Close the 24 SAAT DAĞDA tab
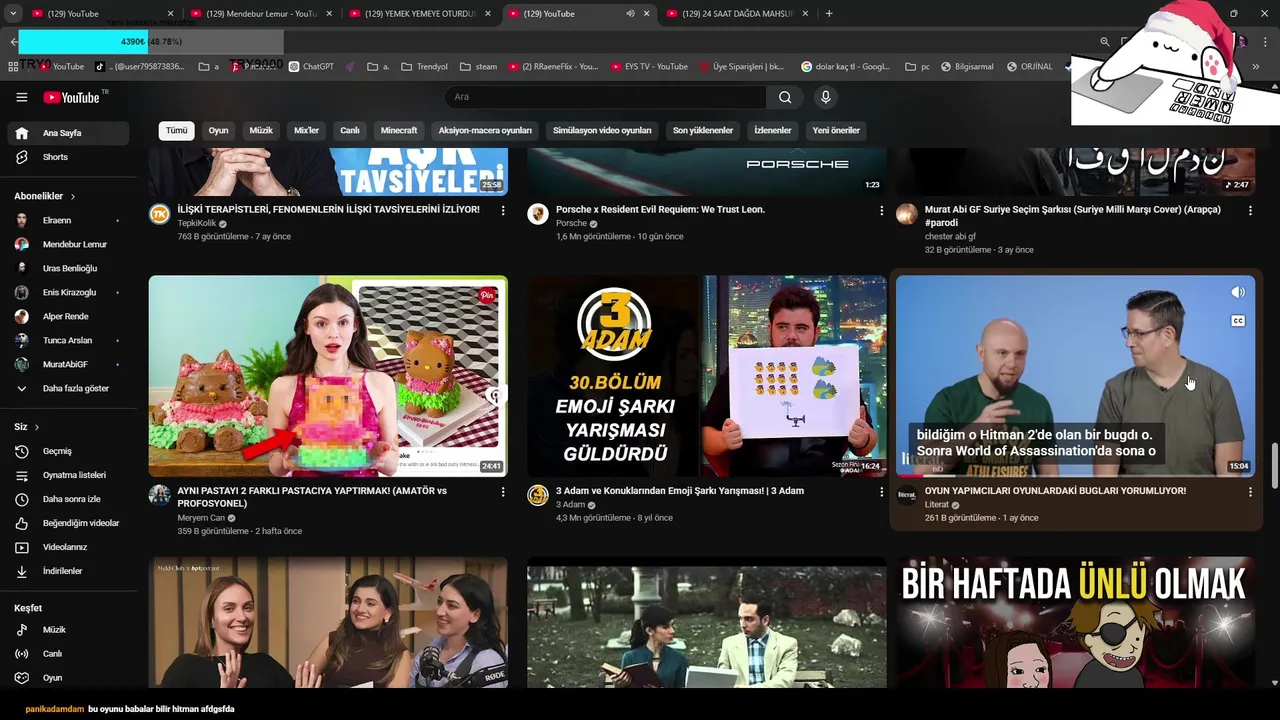This screenshot has width=1280, height=720. point(805,14)
